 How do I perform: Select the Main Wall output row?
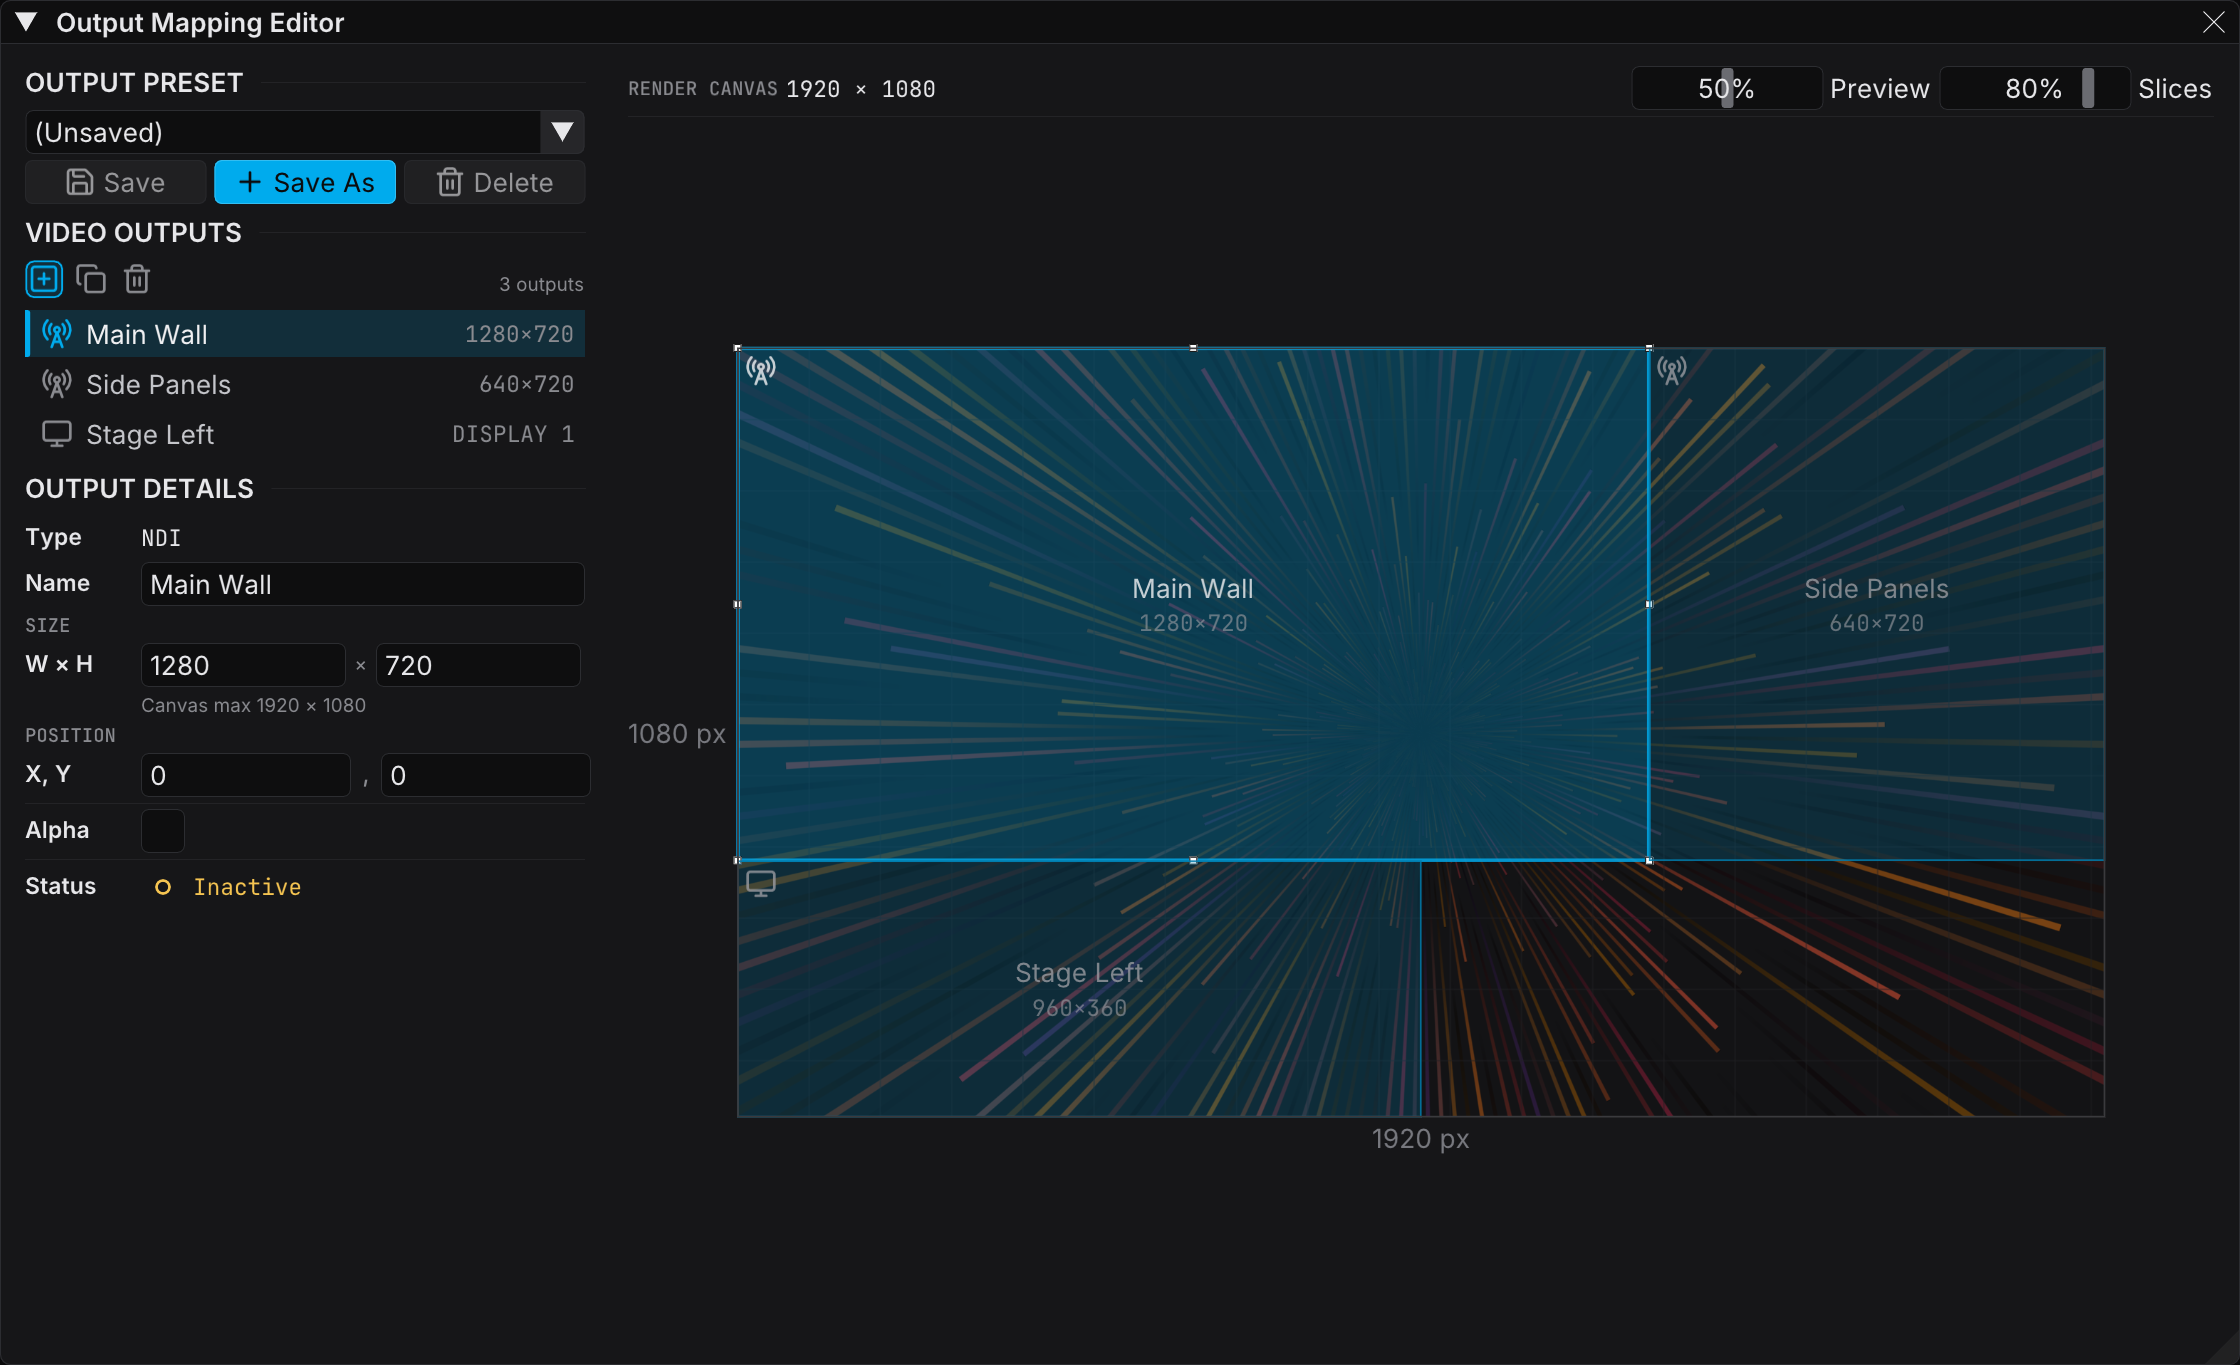click(305, 334)
